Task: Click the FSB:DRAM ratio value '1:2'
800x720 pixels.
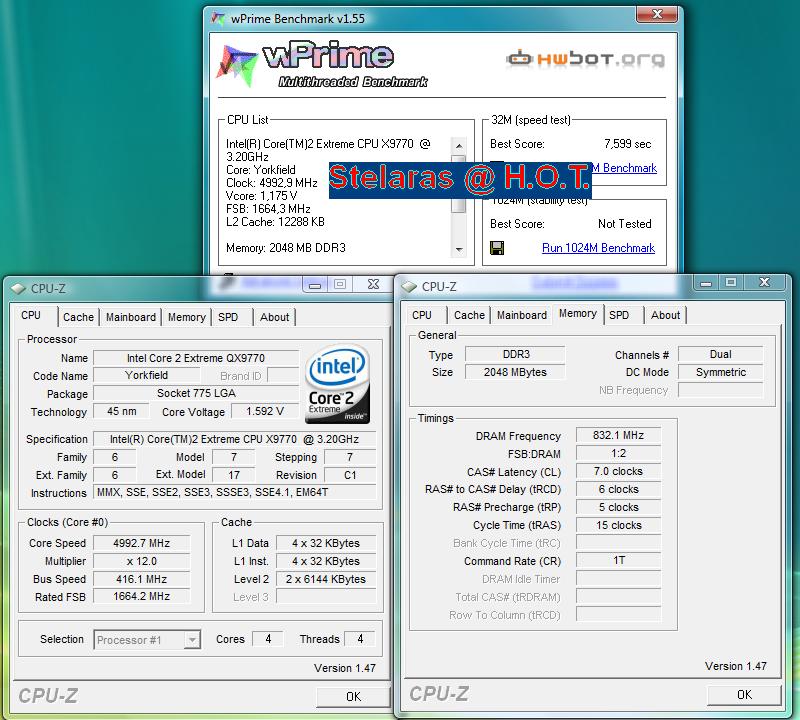Action: click(x=618, y=453)
